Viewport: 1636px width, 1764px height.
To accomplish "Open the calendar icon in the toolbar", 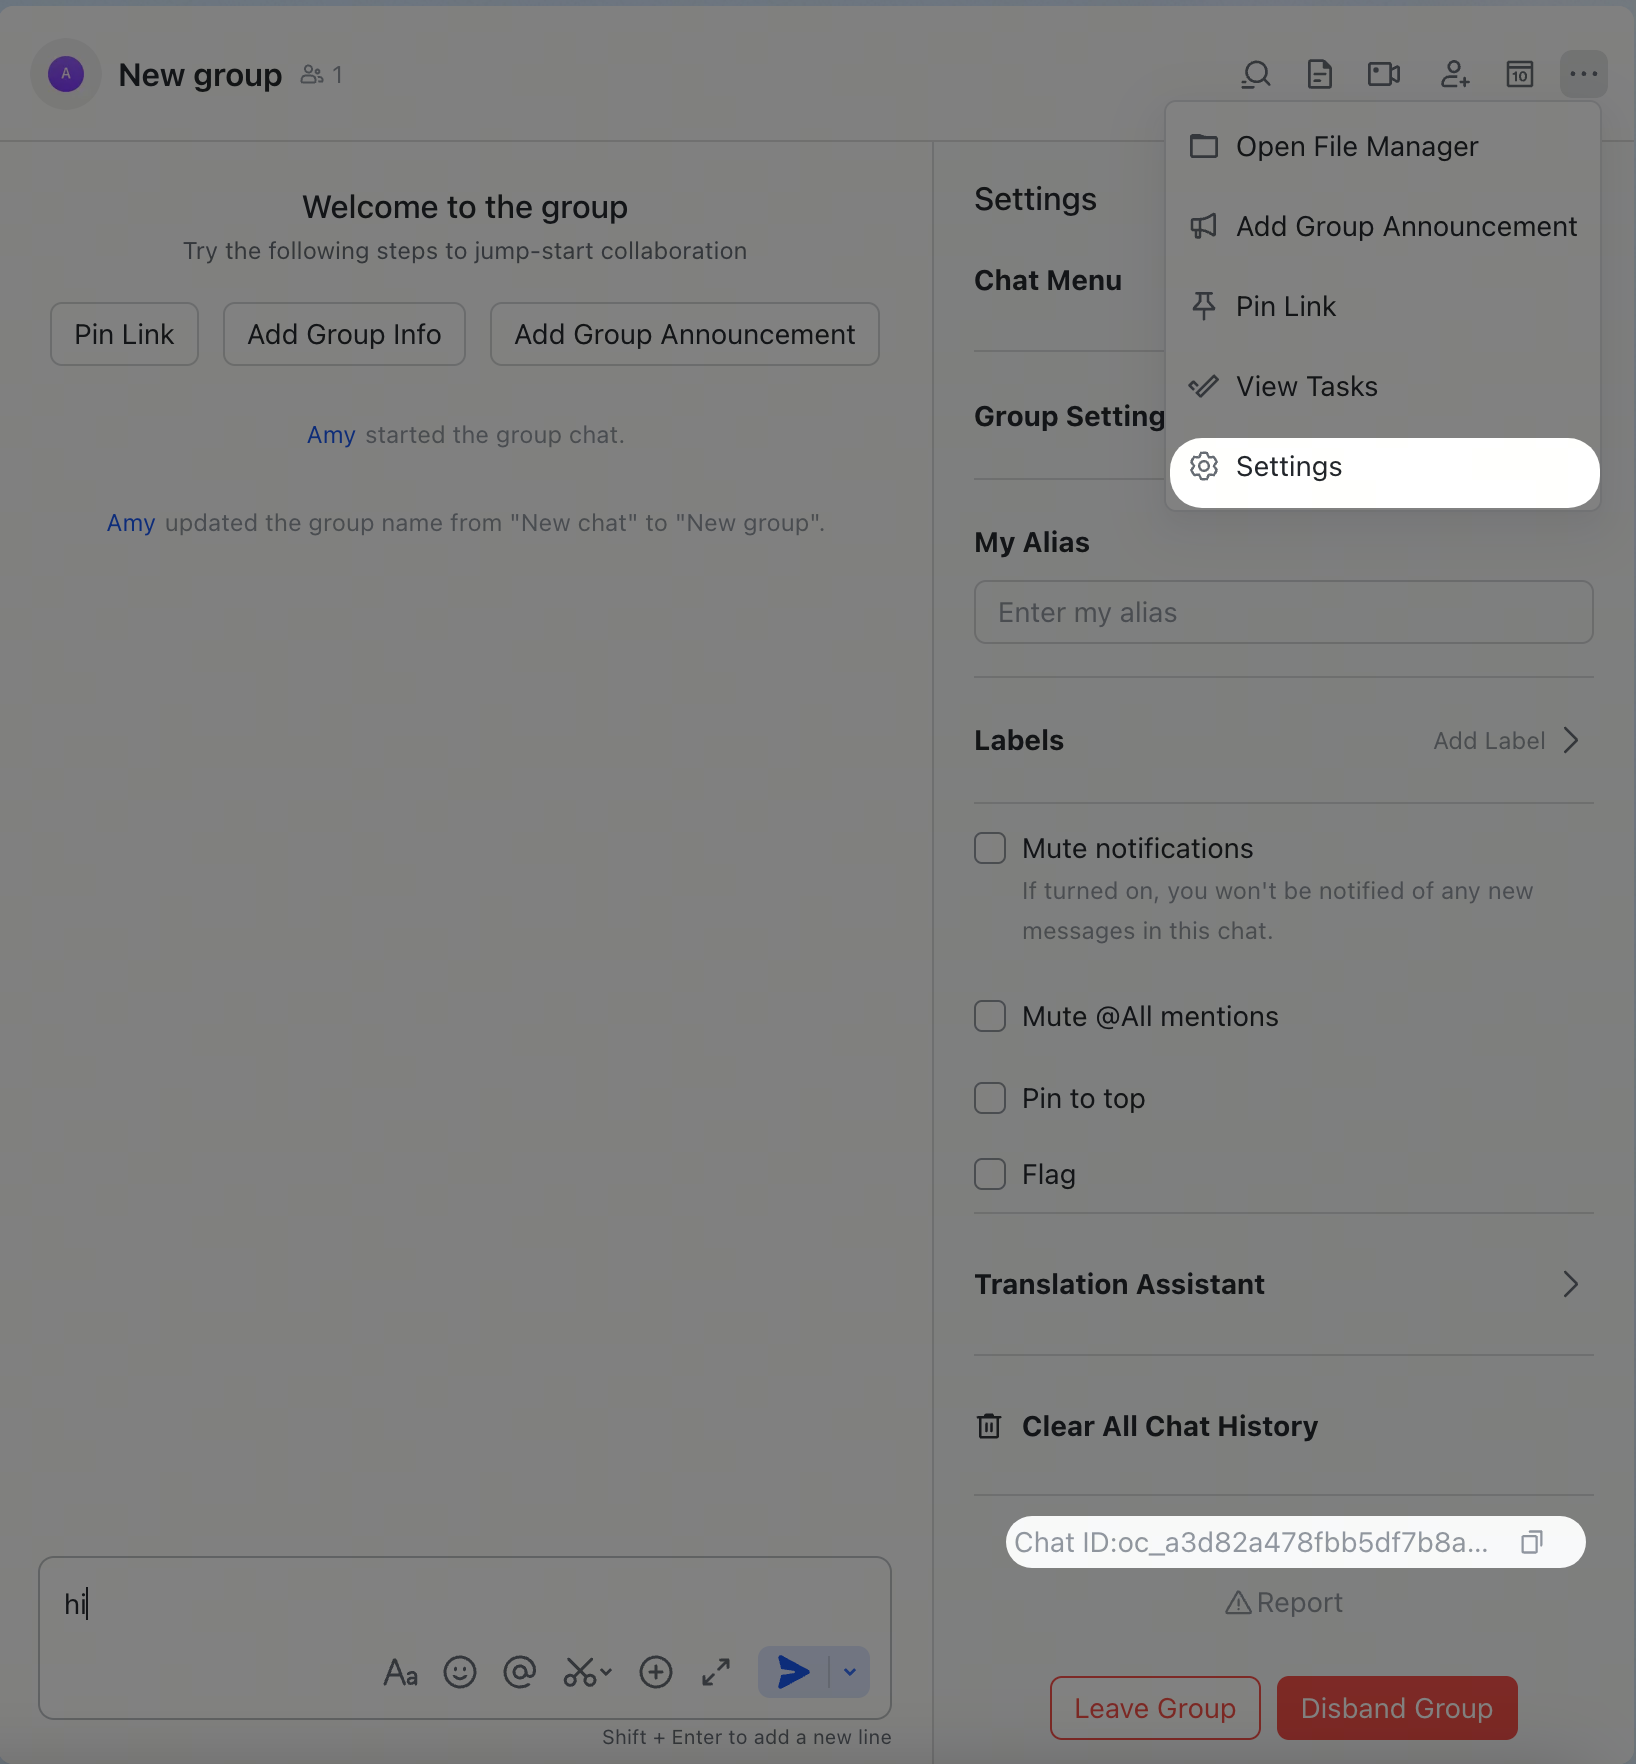I will (1519, 74).
